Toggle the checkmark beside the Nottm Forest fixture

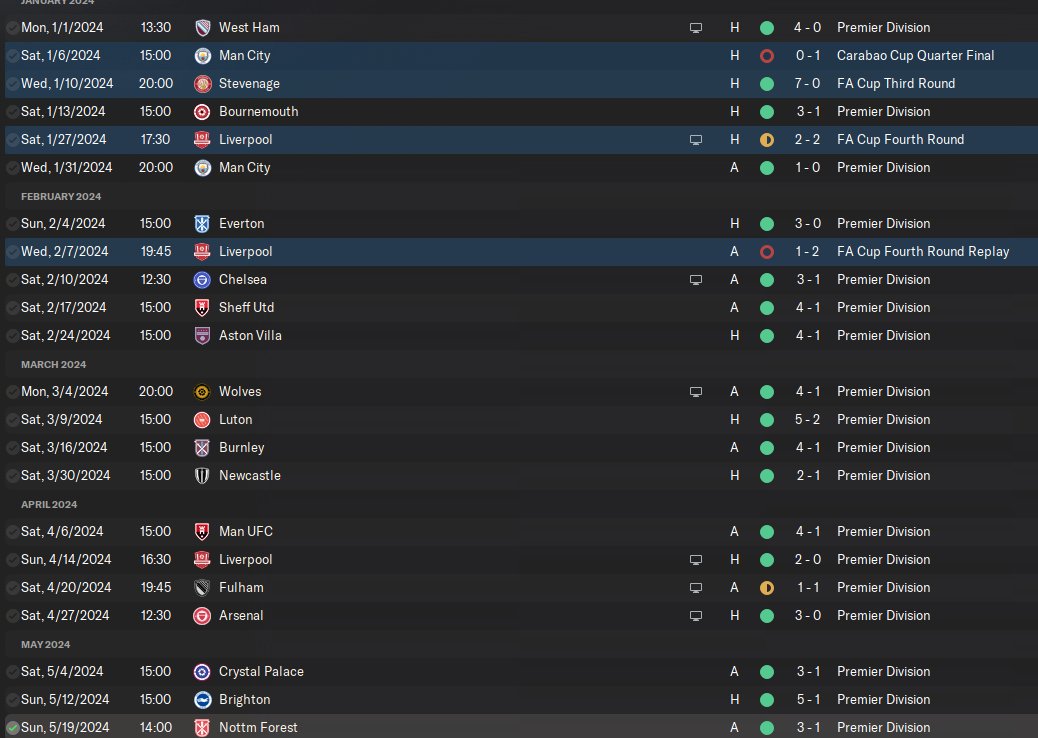12,728
